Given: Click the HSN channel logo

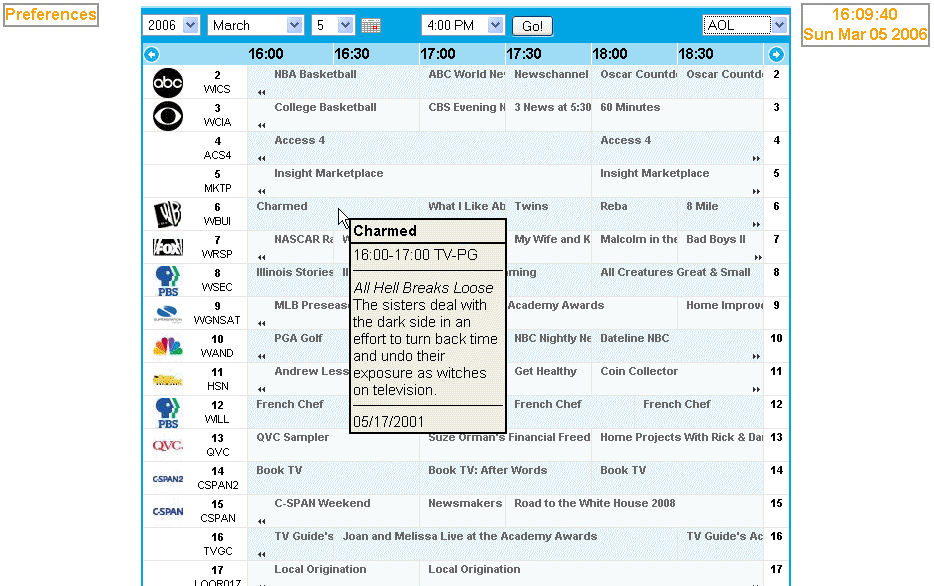Looking at the screenshot, I should [x=168, y=379].
